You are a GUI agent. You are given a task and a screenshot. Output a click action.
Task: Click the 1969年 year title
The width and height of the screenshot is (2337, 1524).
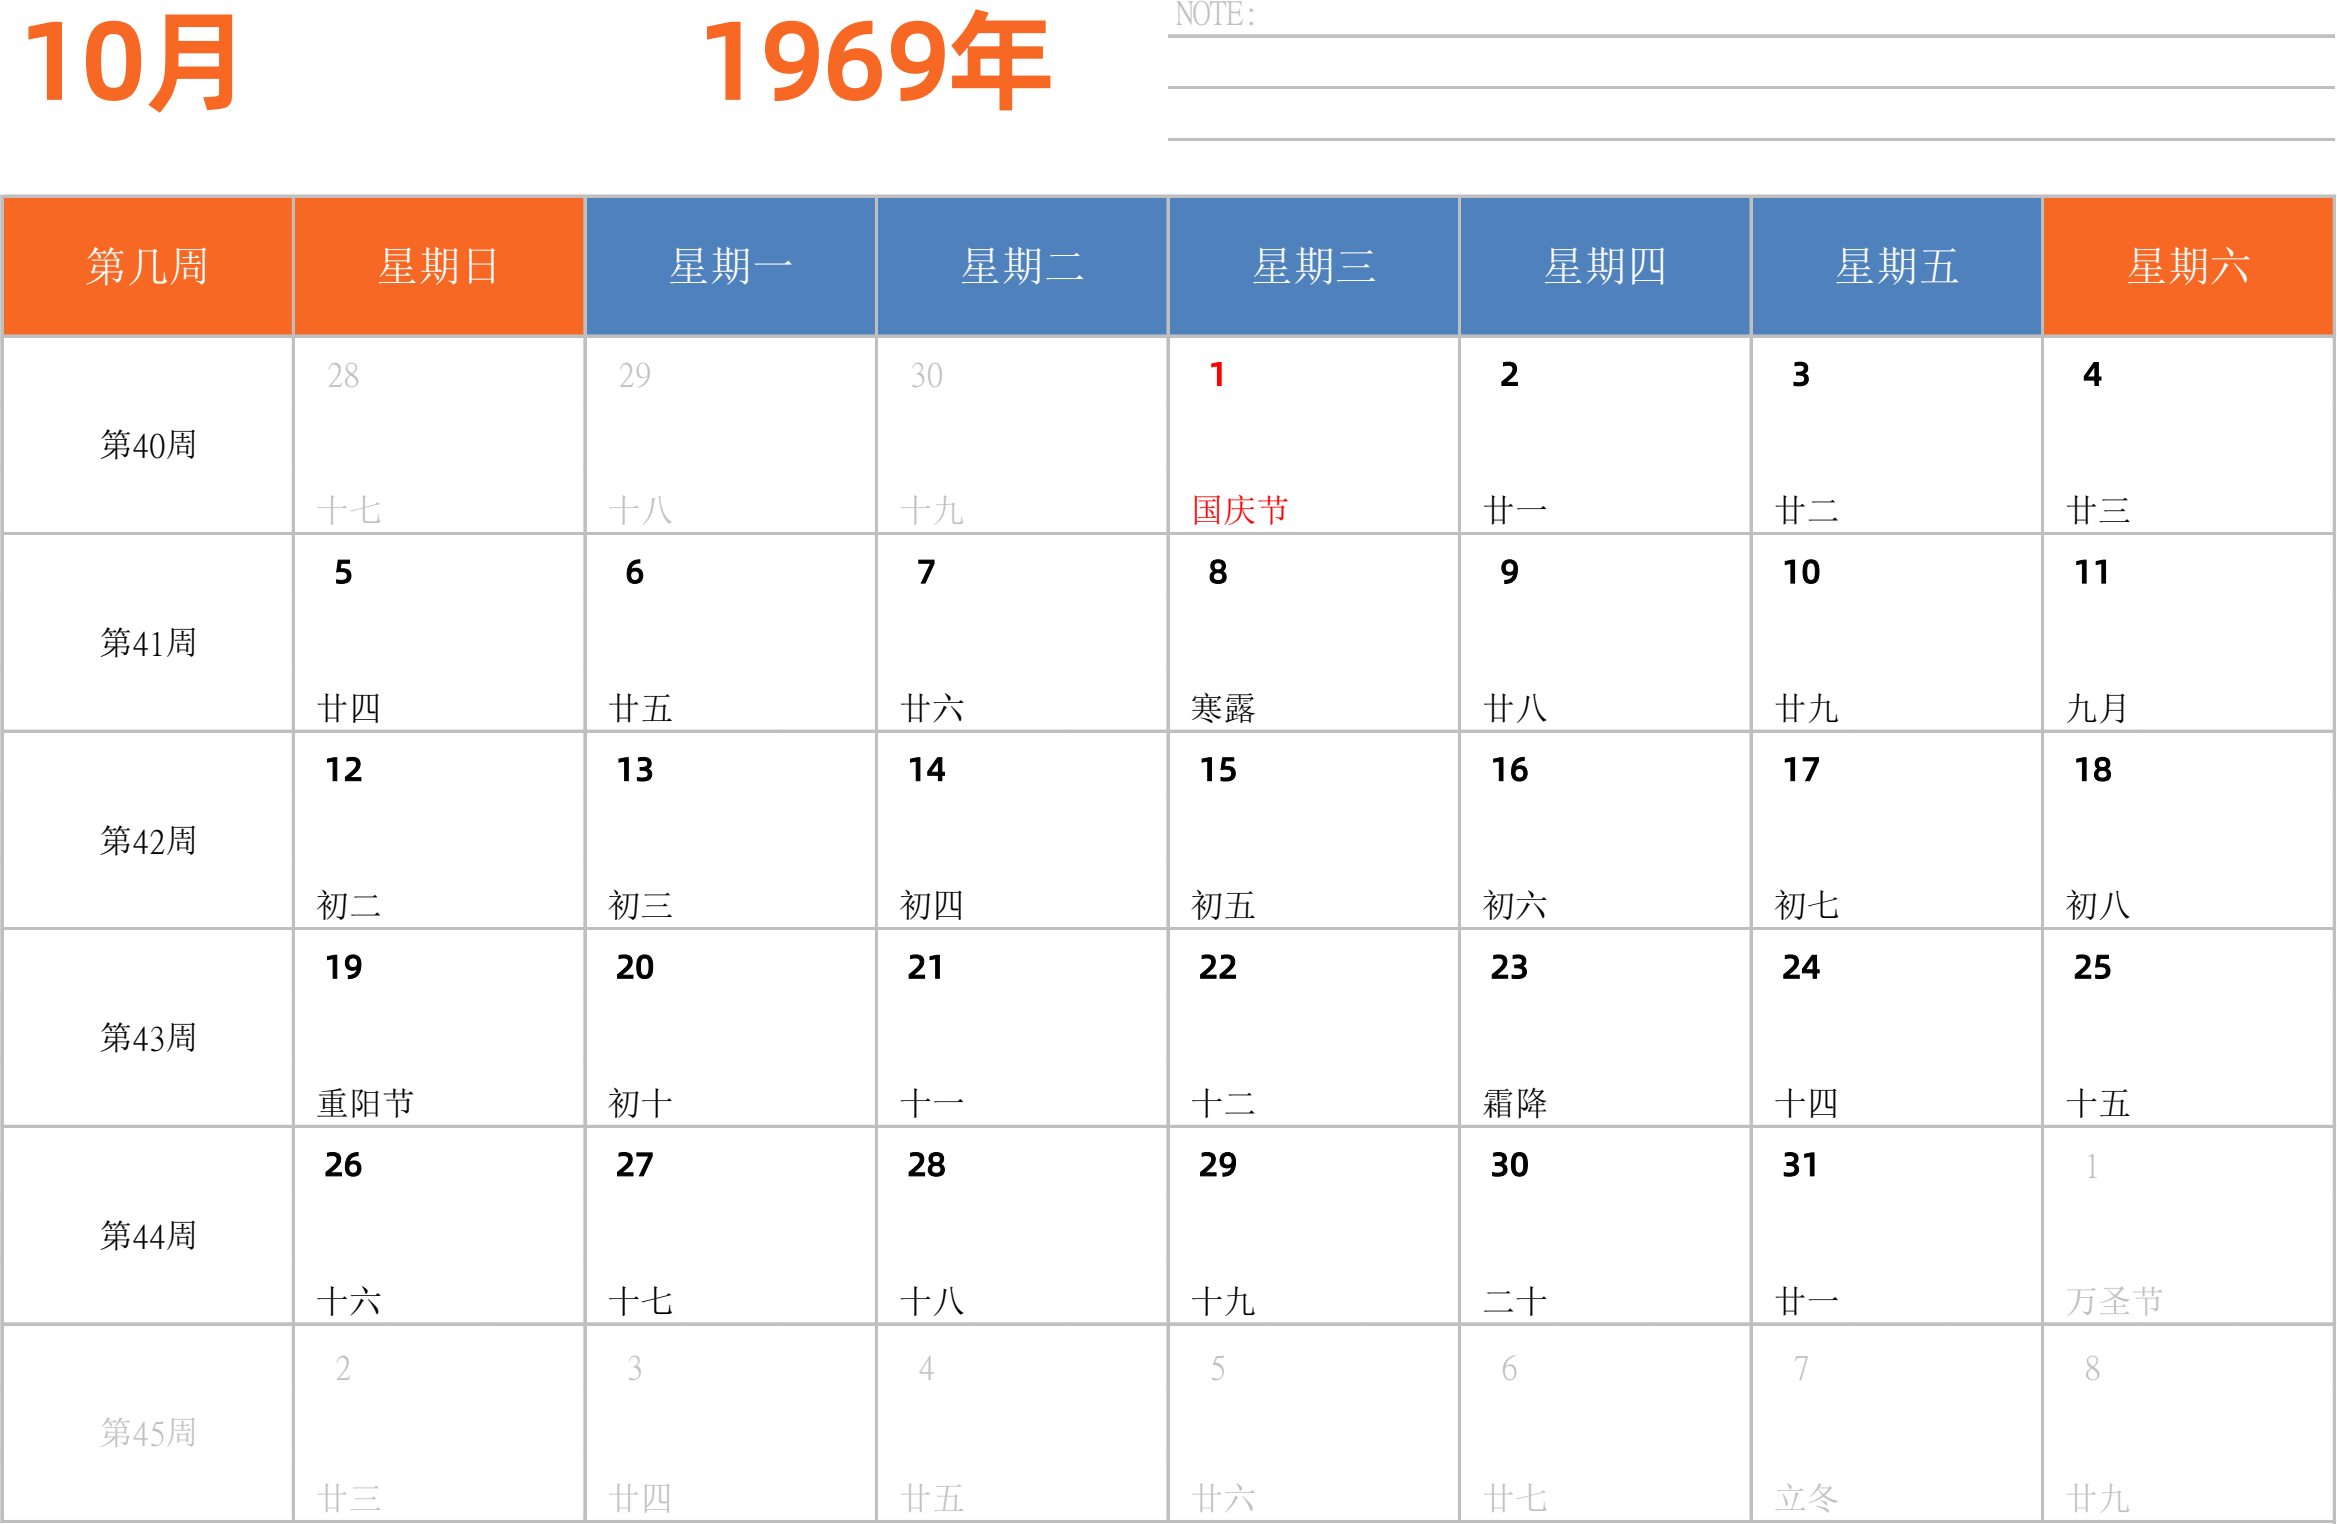coord(877,61)
